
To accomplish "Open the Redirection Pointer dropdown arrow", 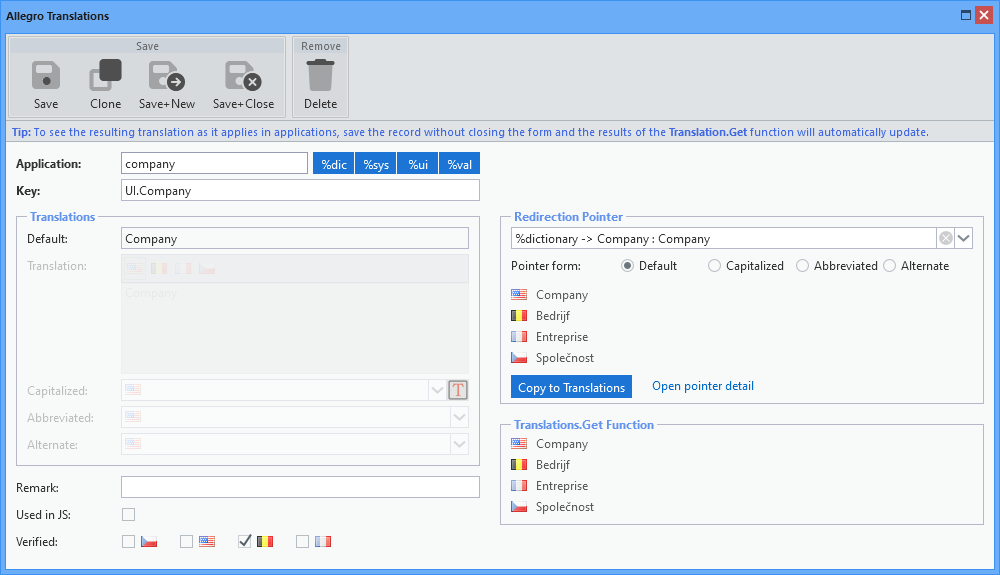I will (964, 238).
